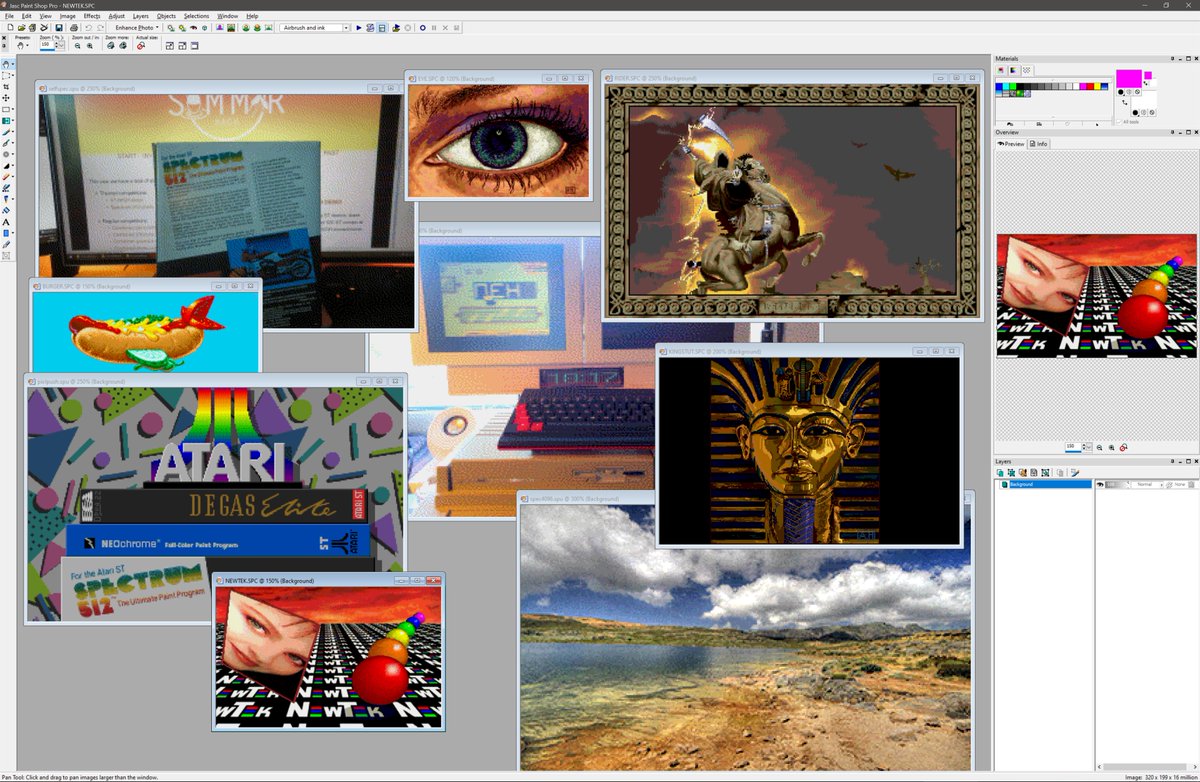
Task: Select the Move tool in left toolbar
Action: pyautogui.click(x=7, y=98)
